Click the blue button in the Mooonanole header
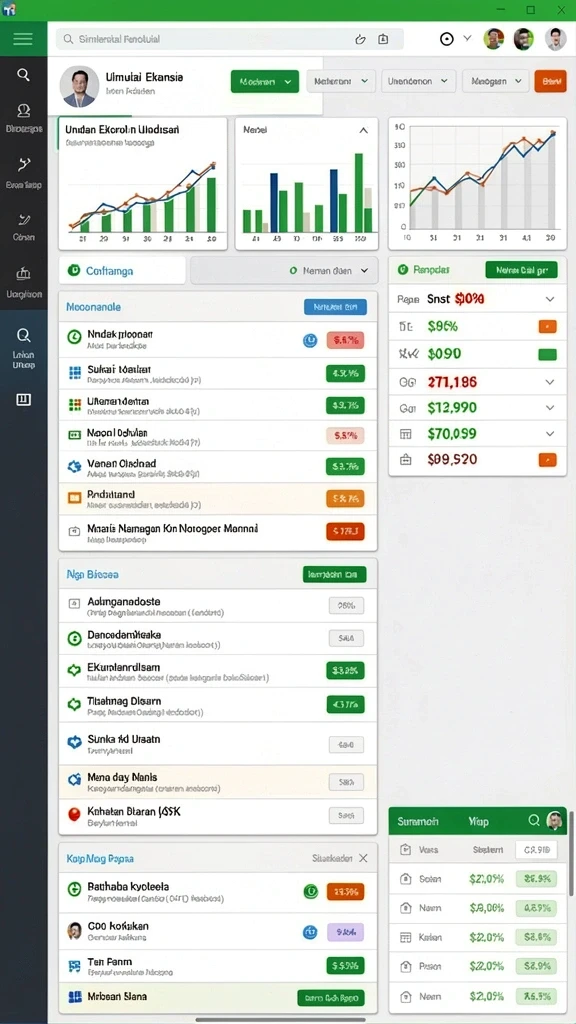 click(335, 307)
